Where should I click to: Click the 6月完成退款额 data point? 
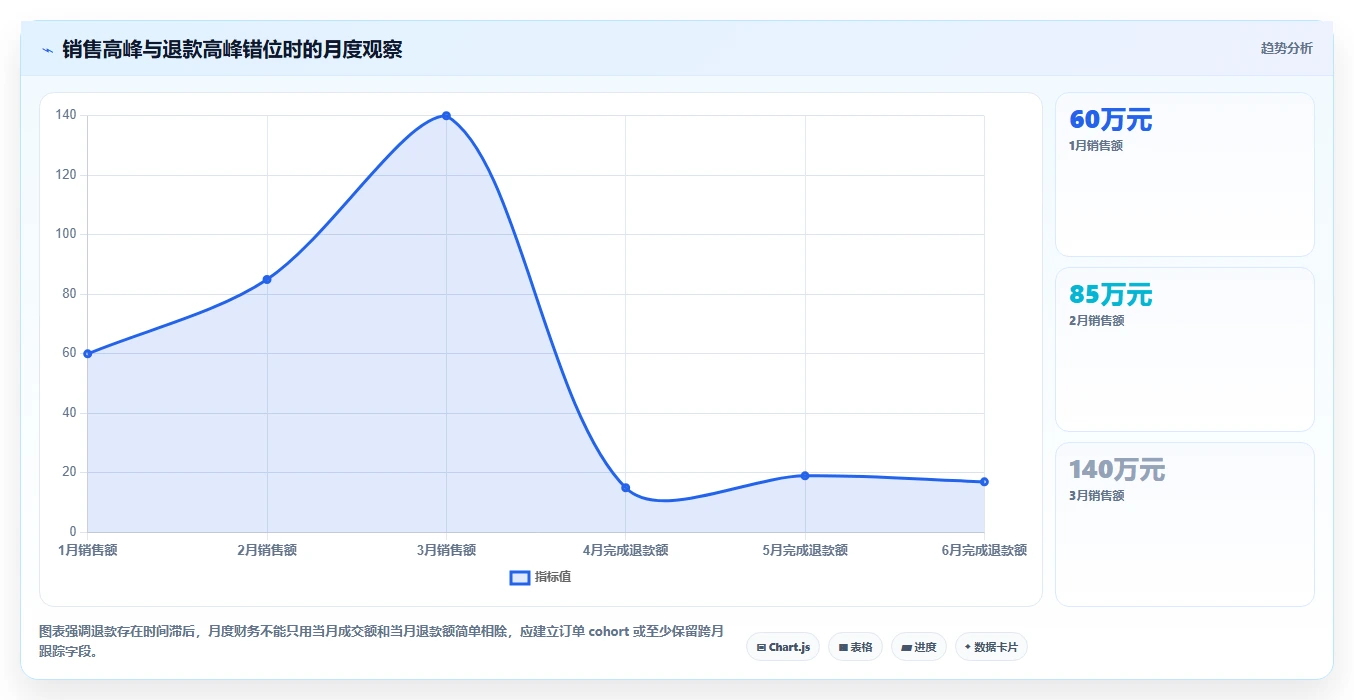984,482
